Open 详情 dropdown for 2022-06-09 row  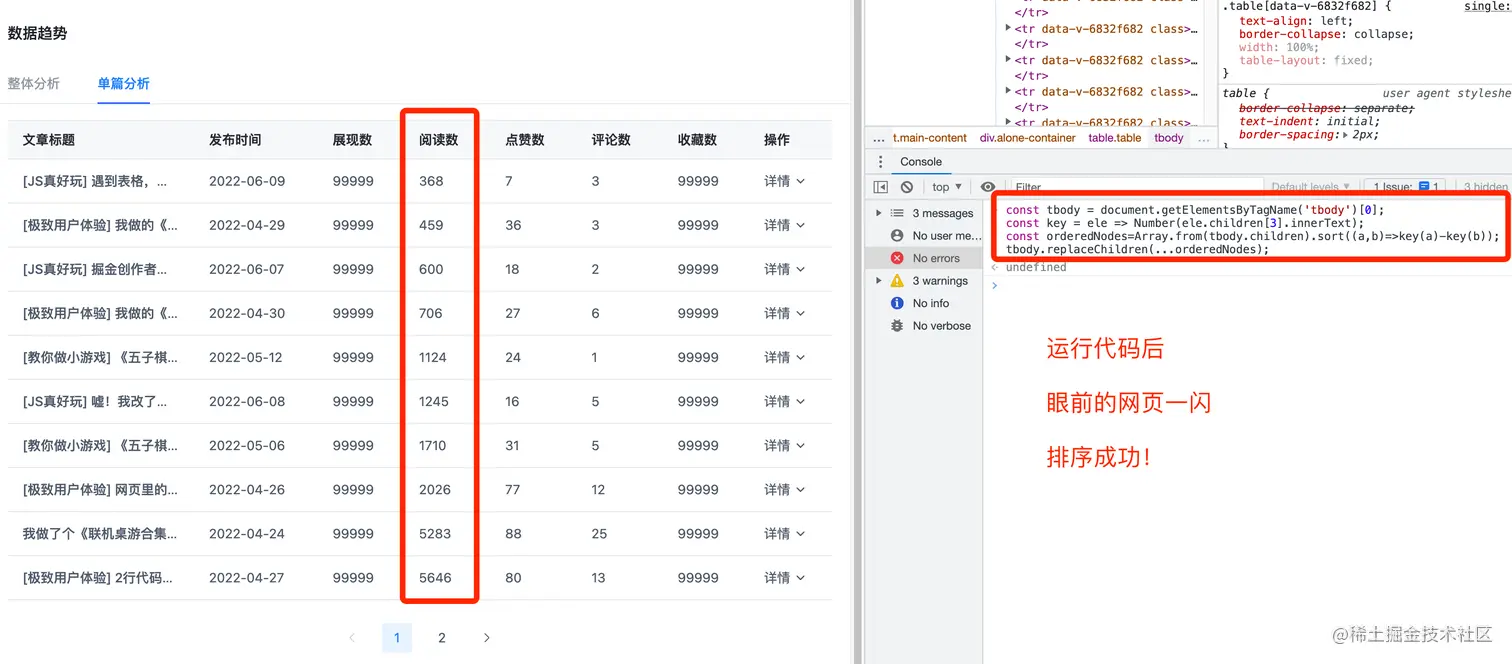(x=785, y=181)
